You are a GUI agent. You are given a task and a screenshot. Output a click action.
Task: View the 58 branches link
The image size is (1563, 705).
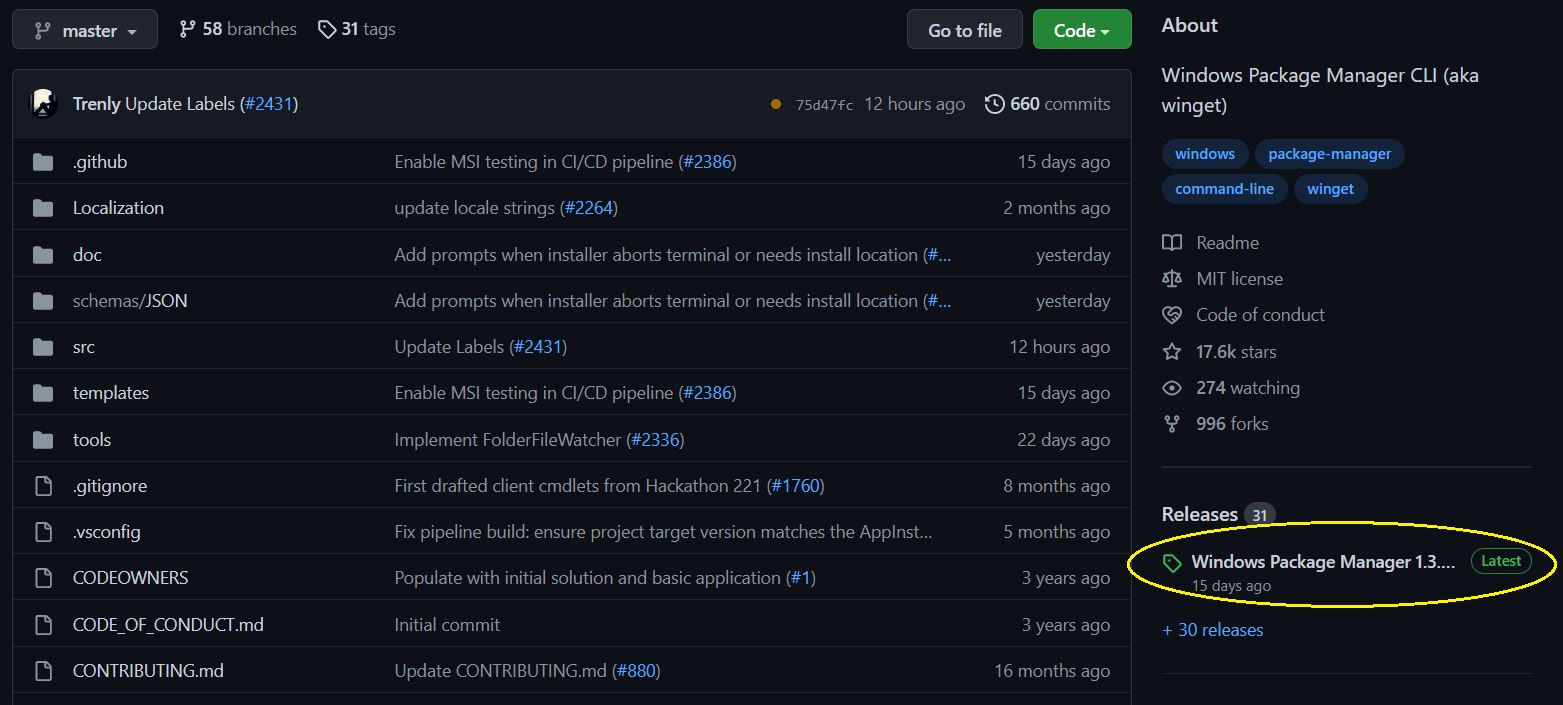(238, 29)
